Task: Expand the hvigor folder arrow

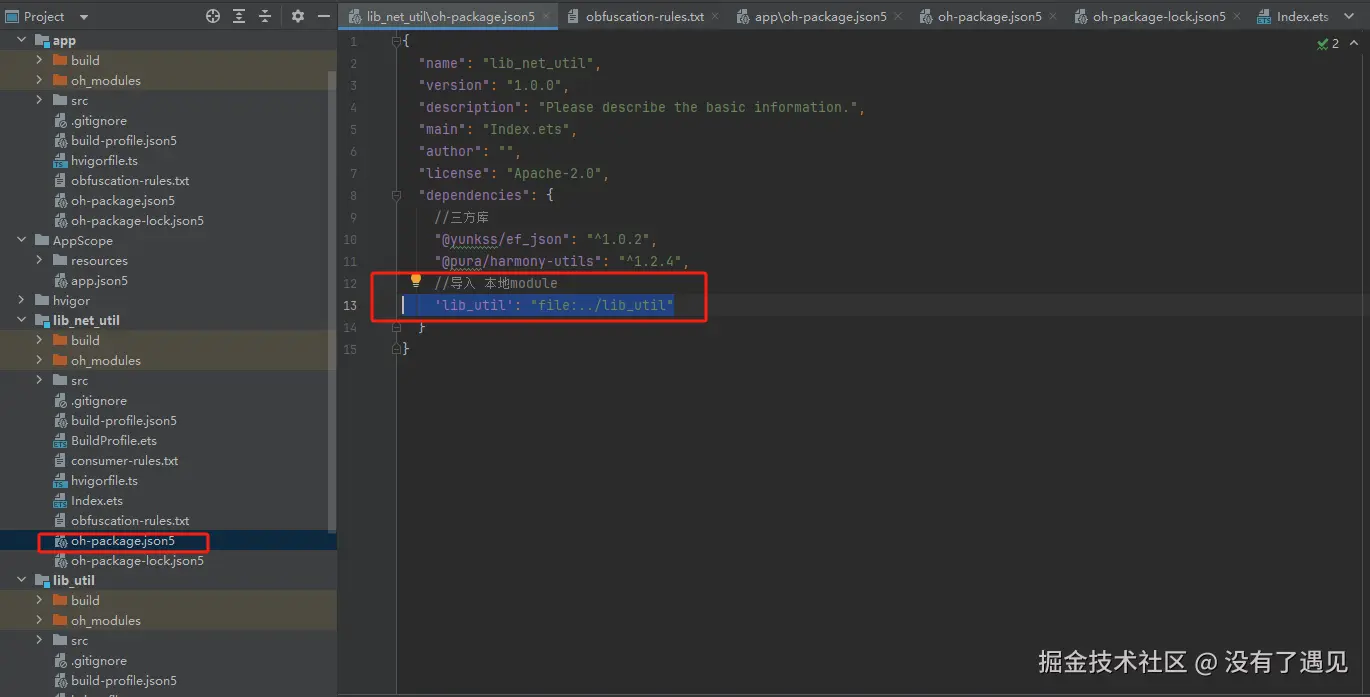Action: pyautogui.click(x=21, y=300)
